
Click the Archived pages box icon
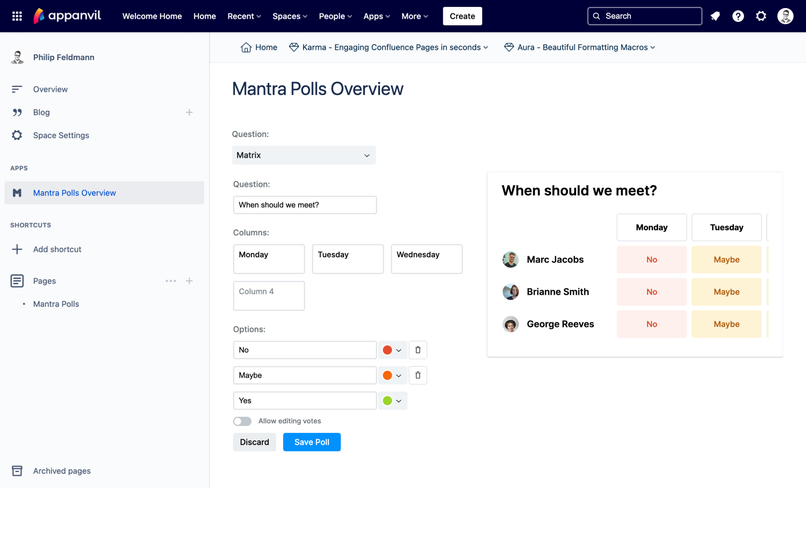click(x=17, y=471)
